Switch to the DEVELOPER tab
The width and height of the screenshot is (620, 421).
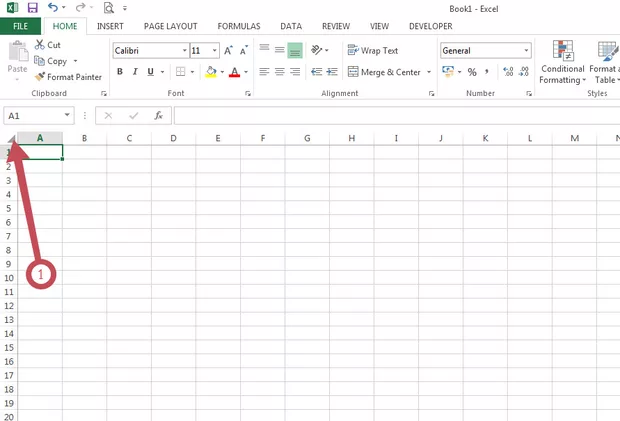click(x=431, y=26)
